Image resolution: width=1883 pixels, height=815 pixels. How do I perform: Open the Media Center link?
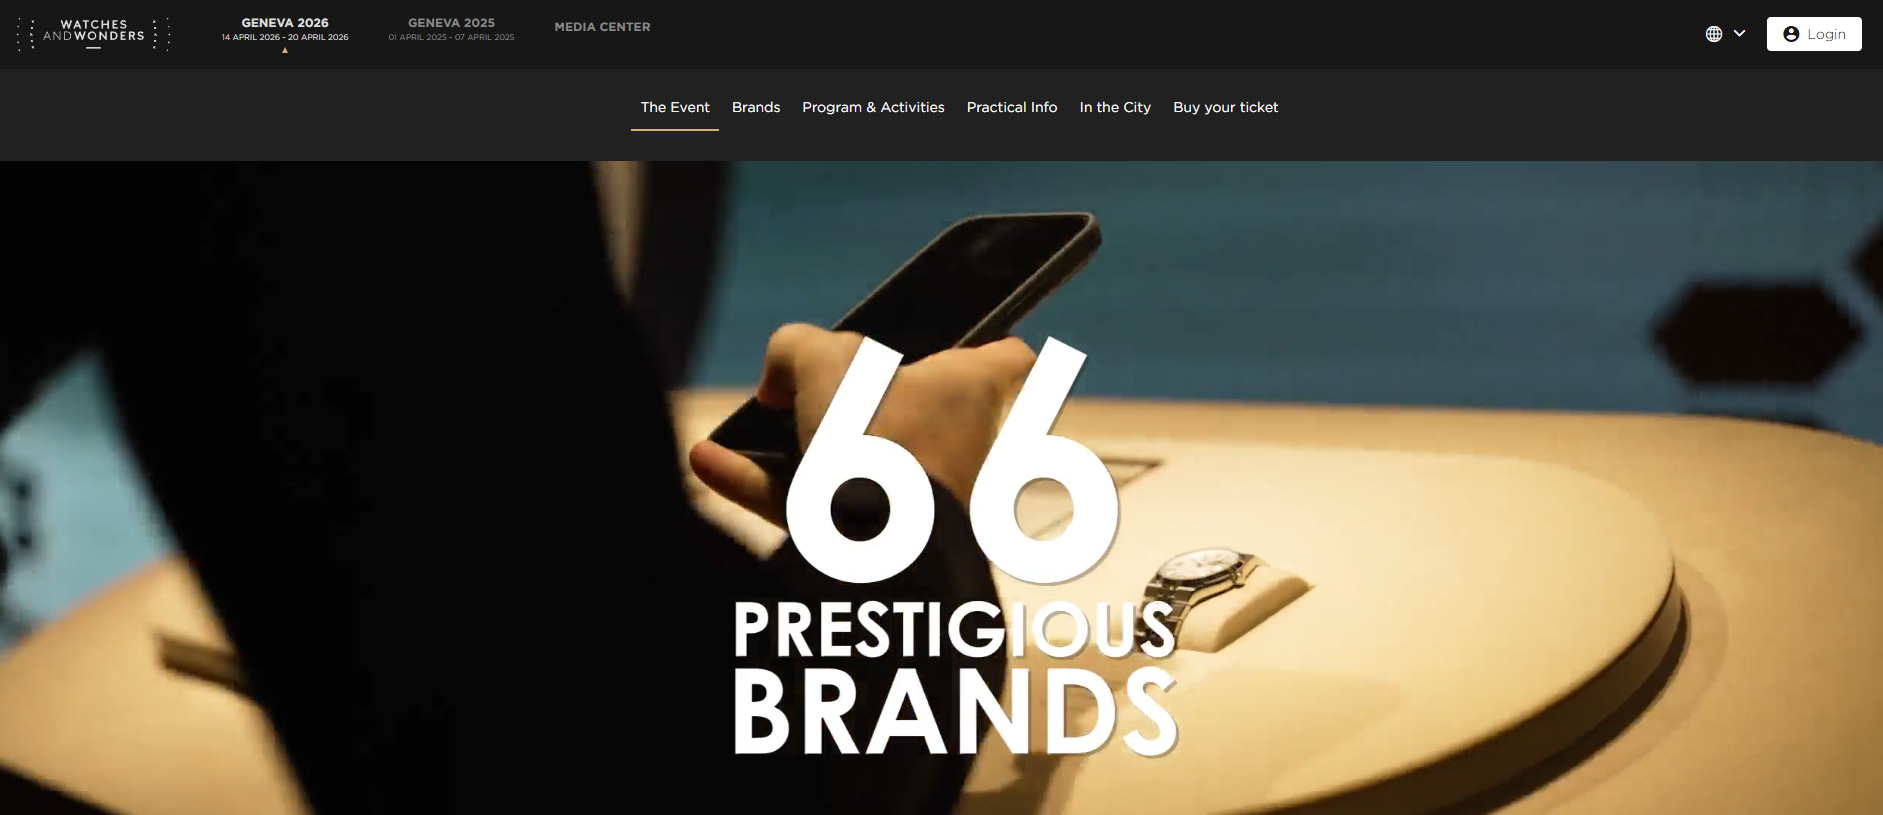point(602,27)
